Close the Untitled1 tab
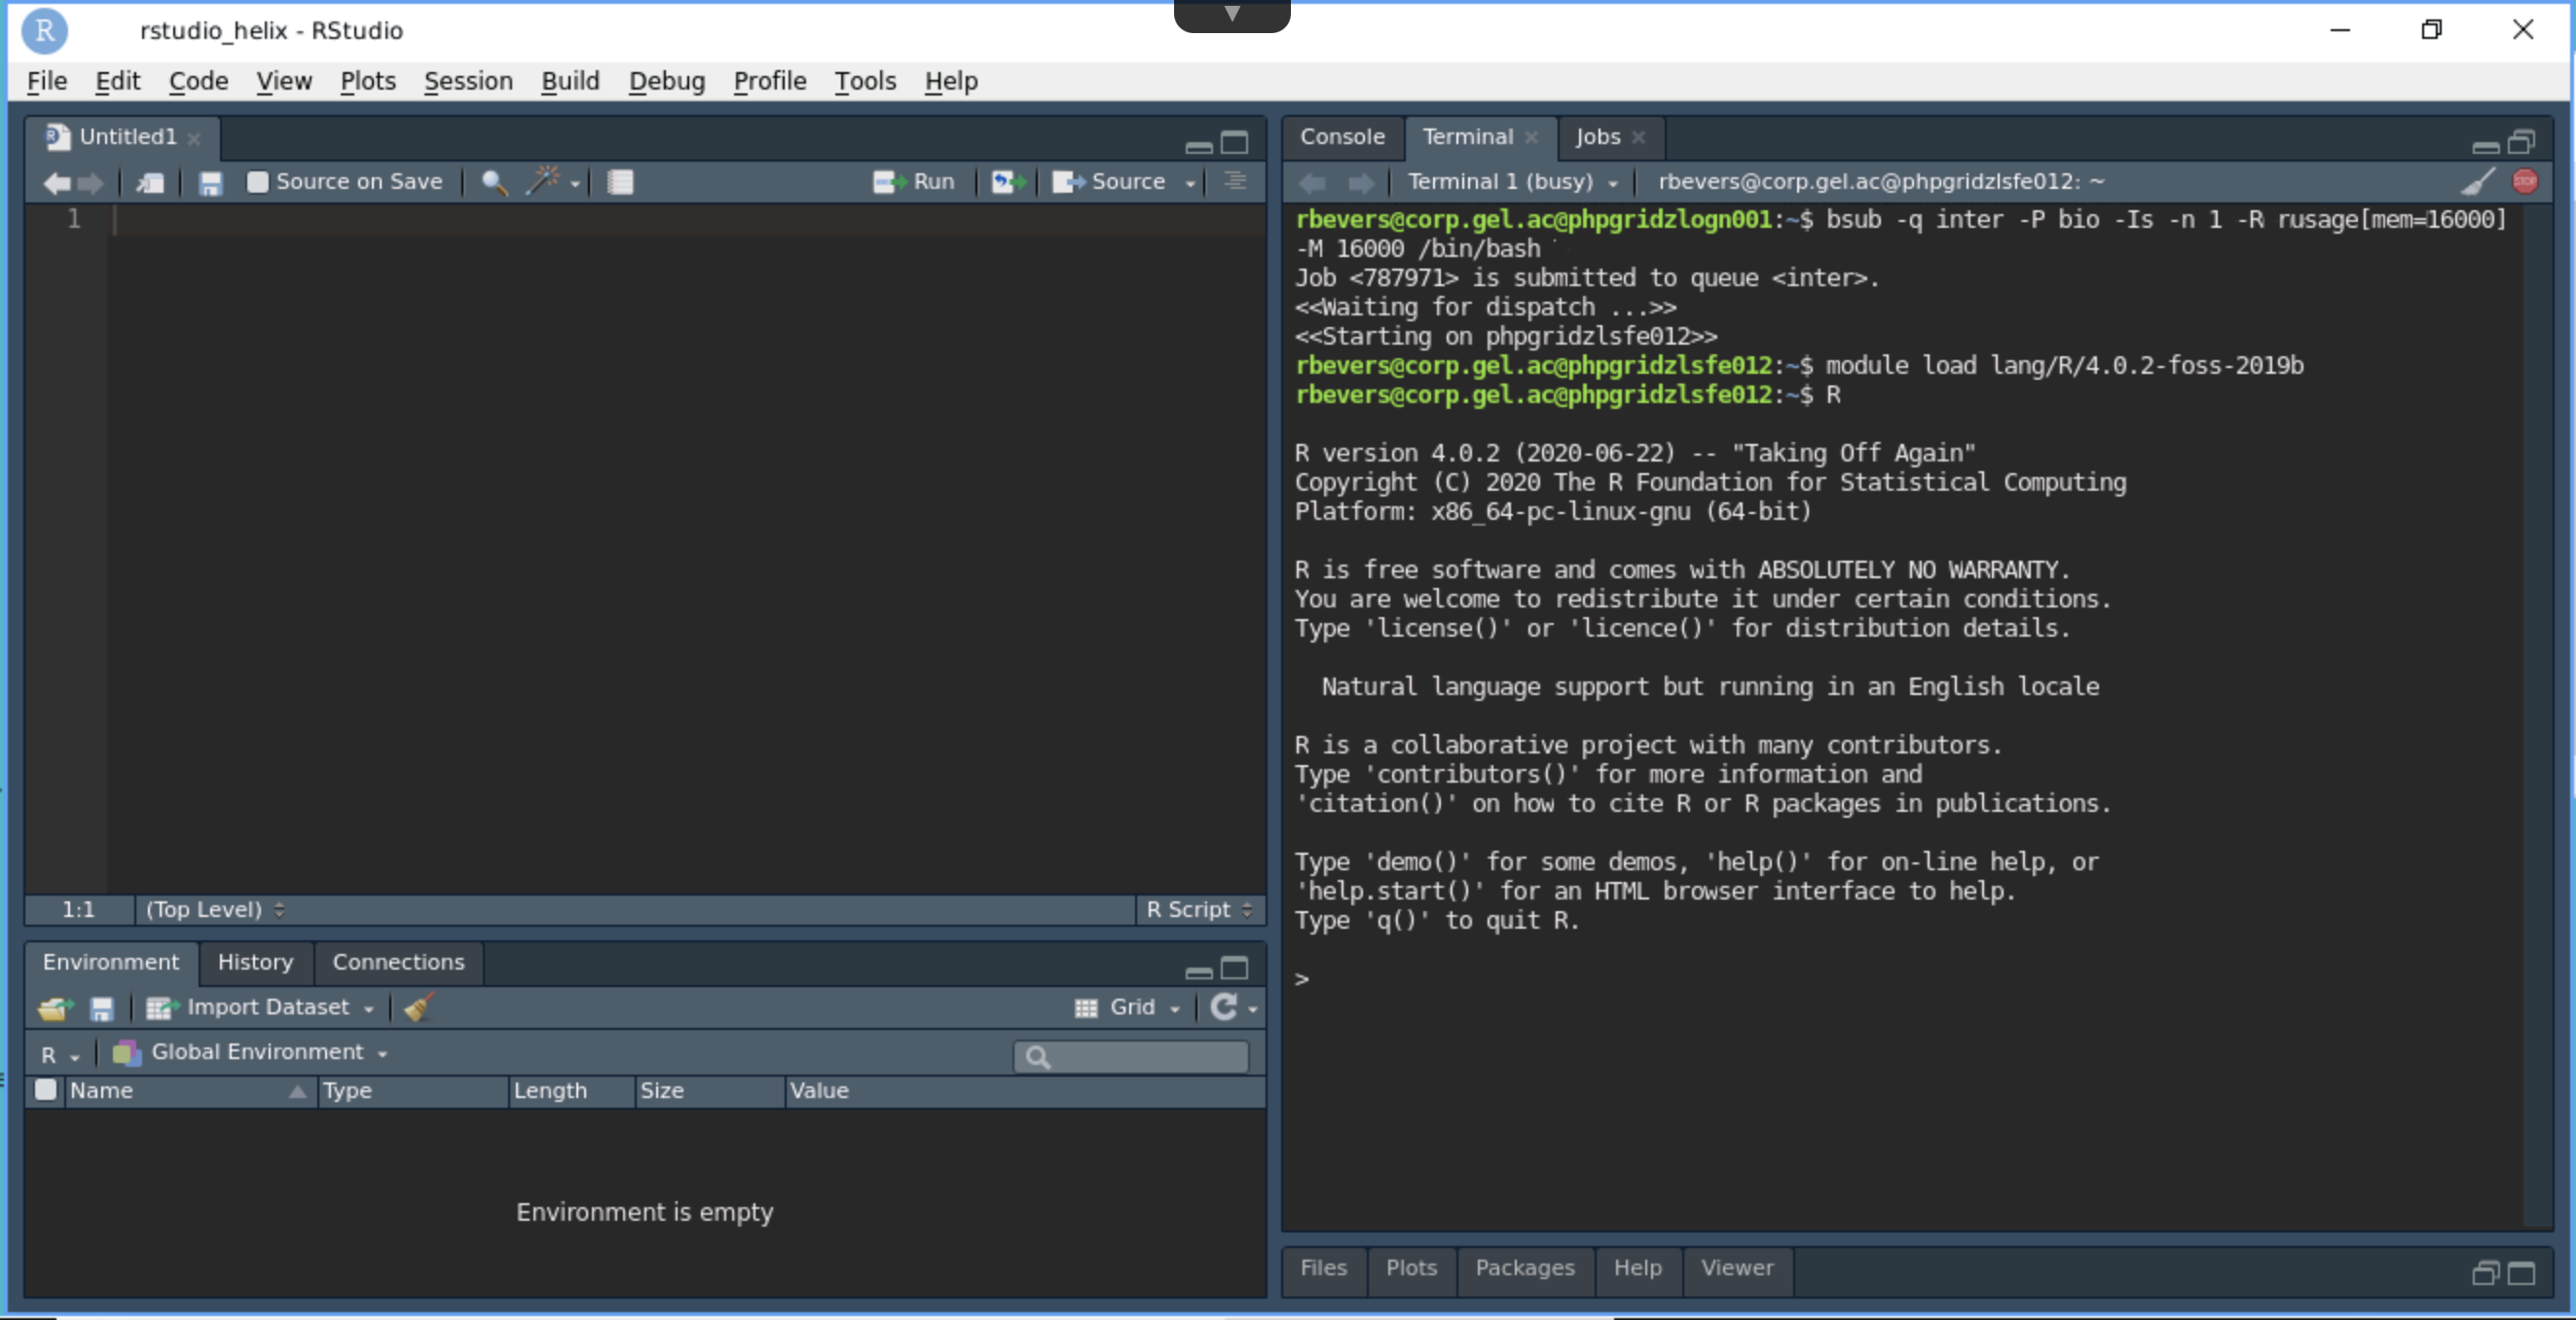The image size is (2576, 1320). [x=194, y=138]
